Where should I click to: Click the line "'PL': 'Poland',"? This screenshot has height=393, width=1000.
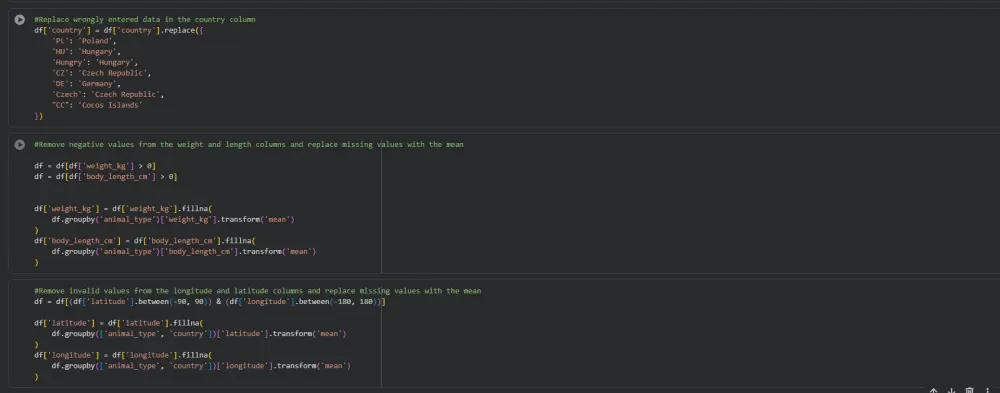84,41
